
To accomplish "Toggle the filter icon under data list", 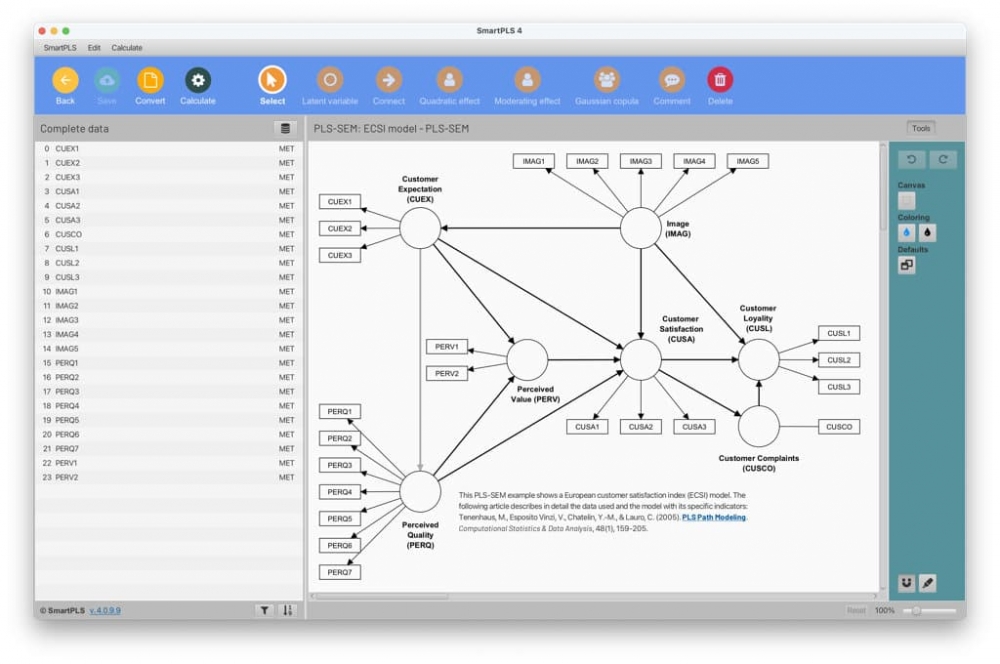I will coord(264,610).
